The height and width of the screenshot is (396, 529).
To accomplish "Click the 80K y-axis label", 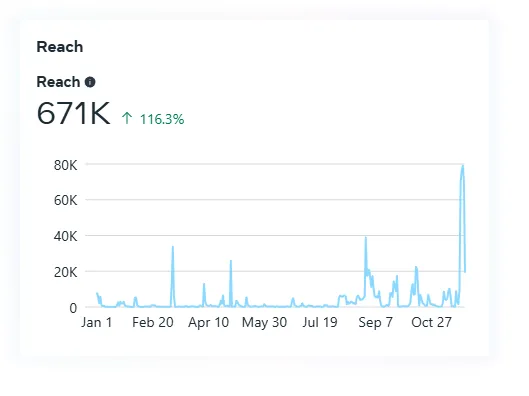I will click(65, 165).
